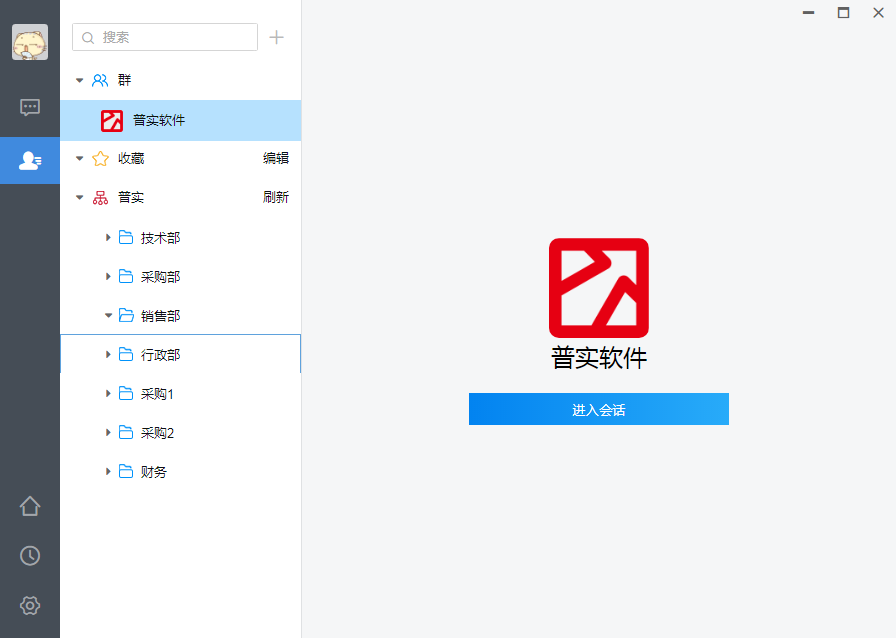Select the 财务 department label
Viewport: 896px width, 638px height.
[154, 472]
